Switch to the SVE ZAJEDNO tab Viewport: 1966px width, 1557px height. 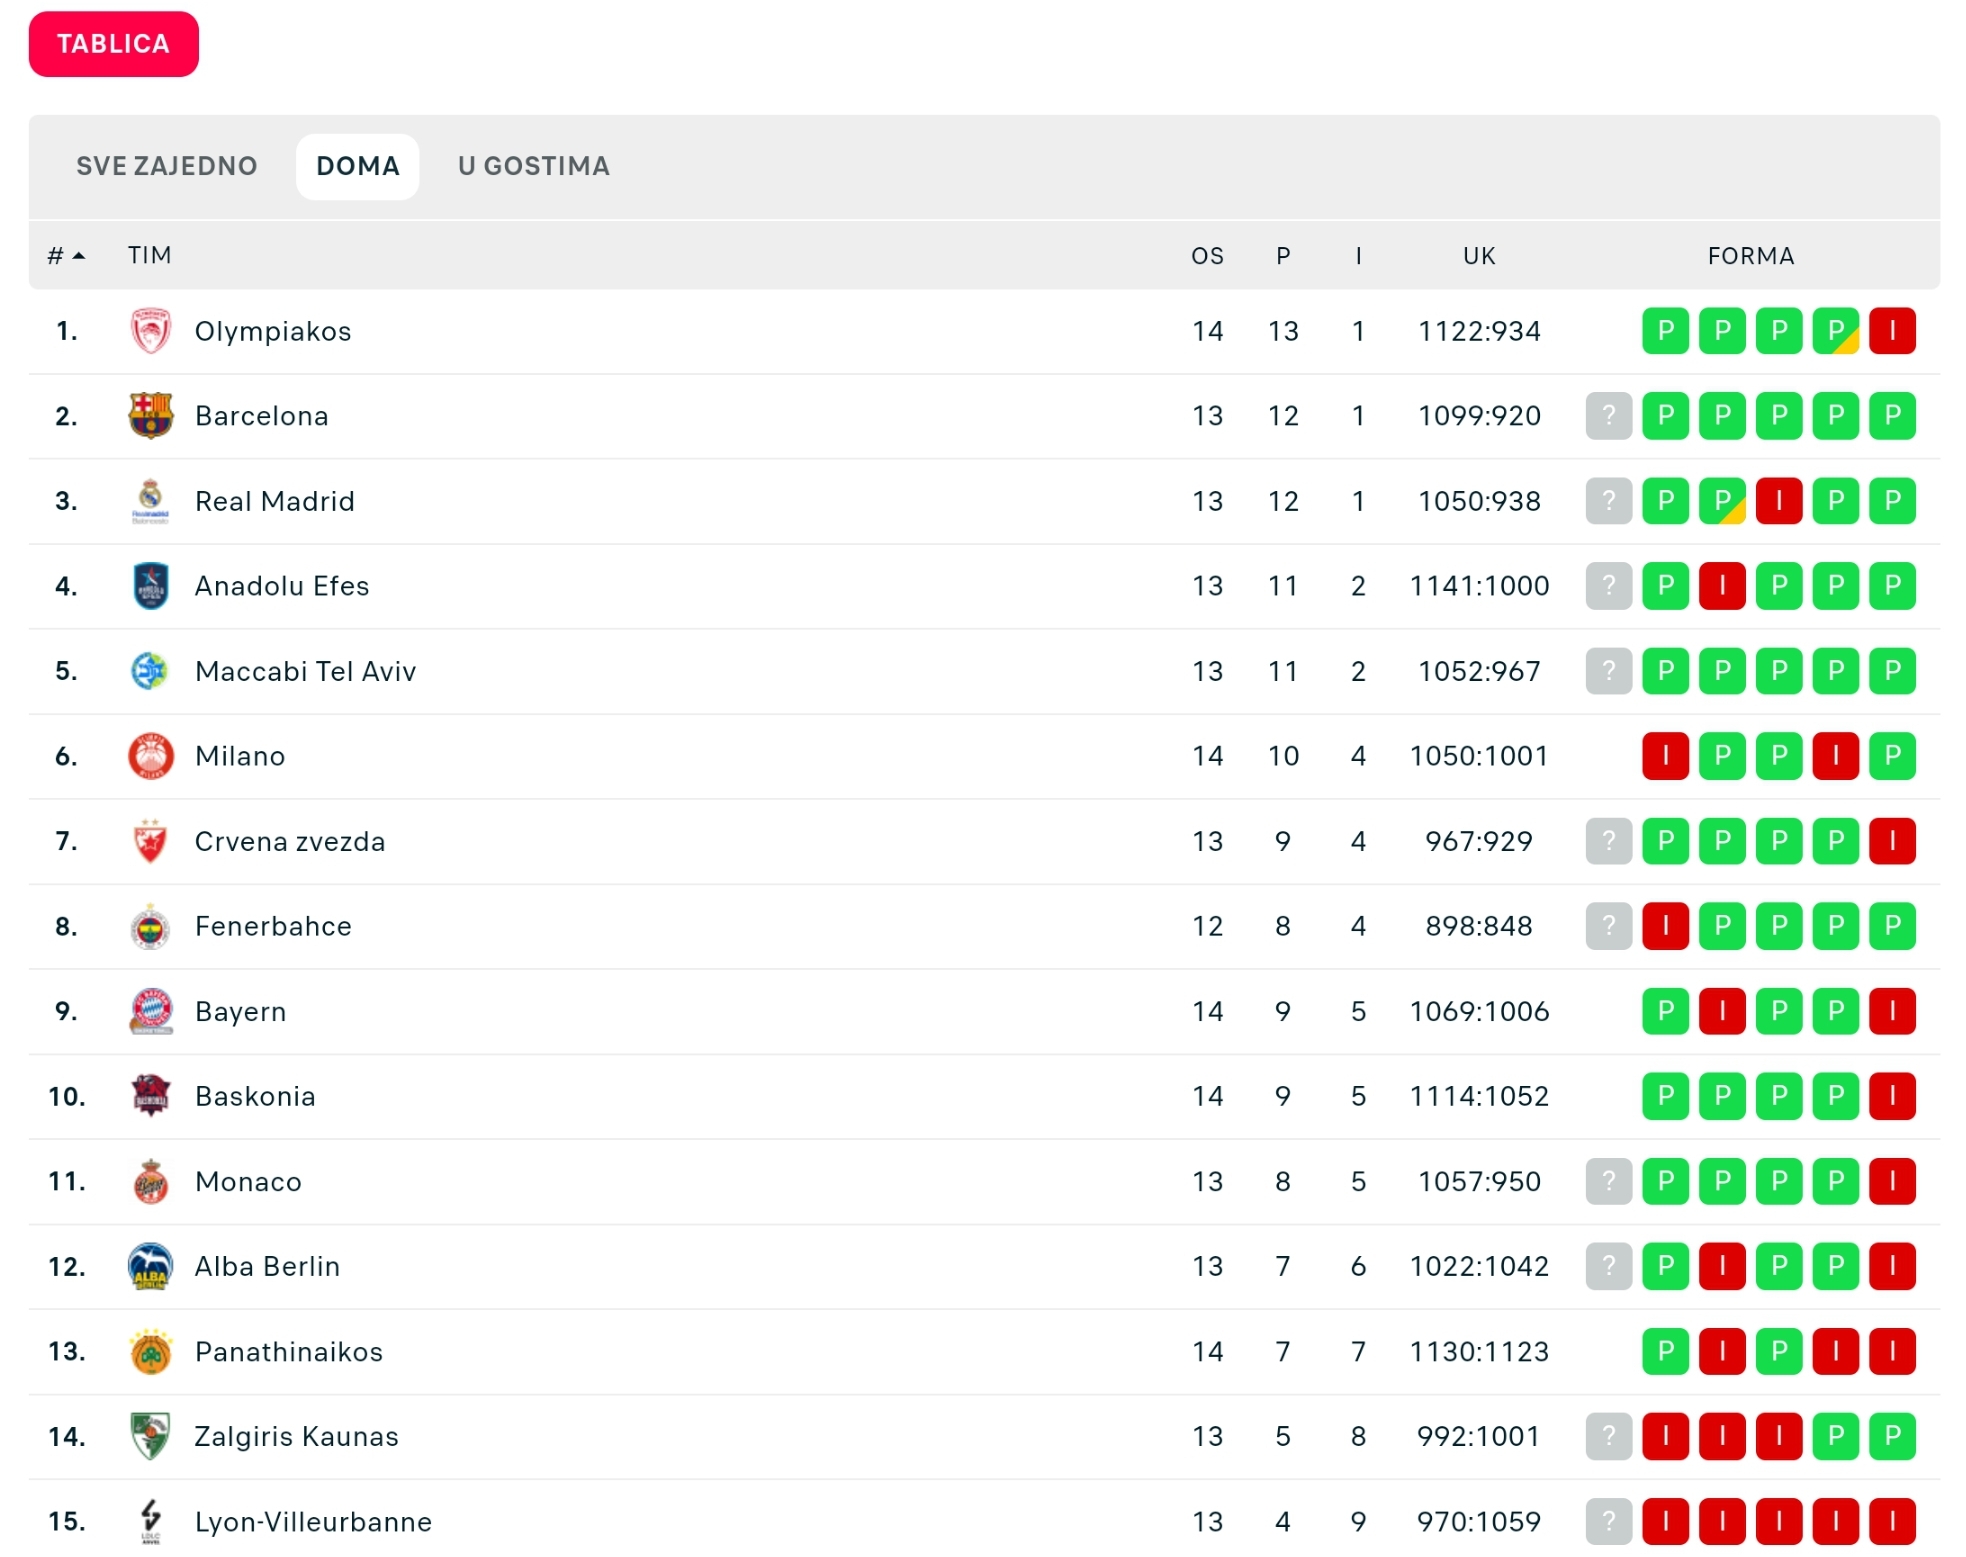click(x=167, y=166)
